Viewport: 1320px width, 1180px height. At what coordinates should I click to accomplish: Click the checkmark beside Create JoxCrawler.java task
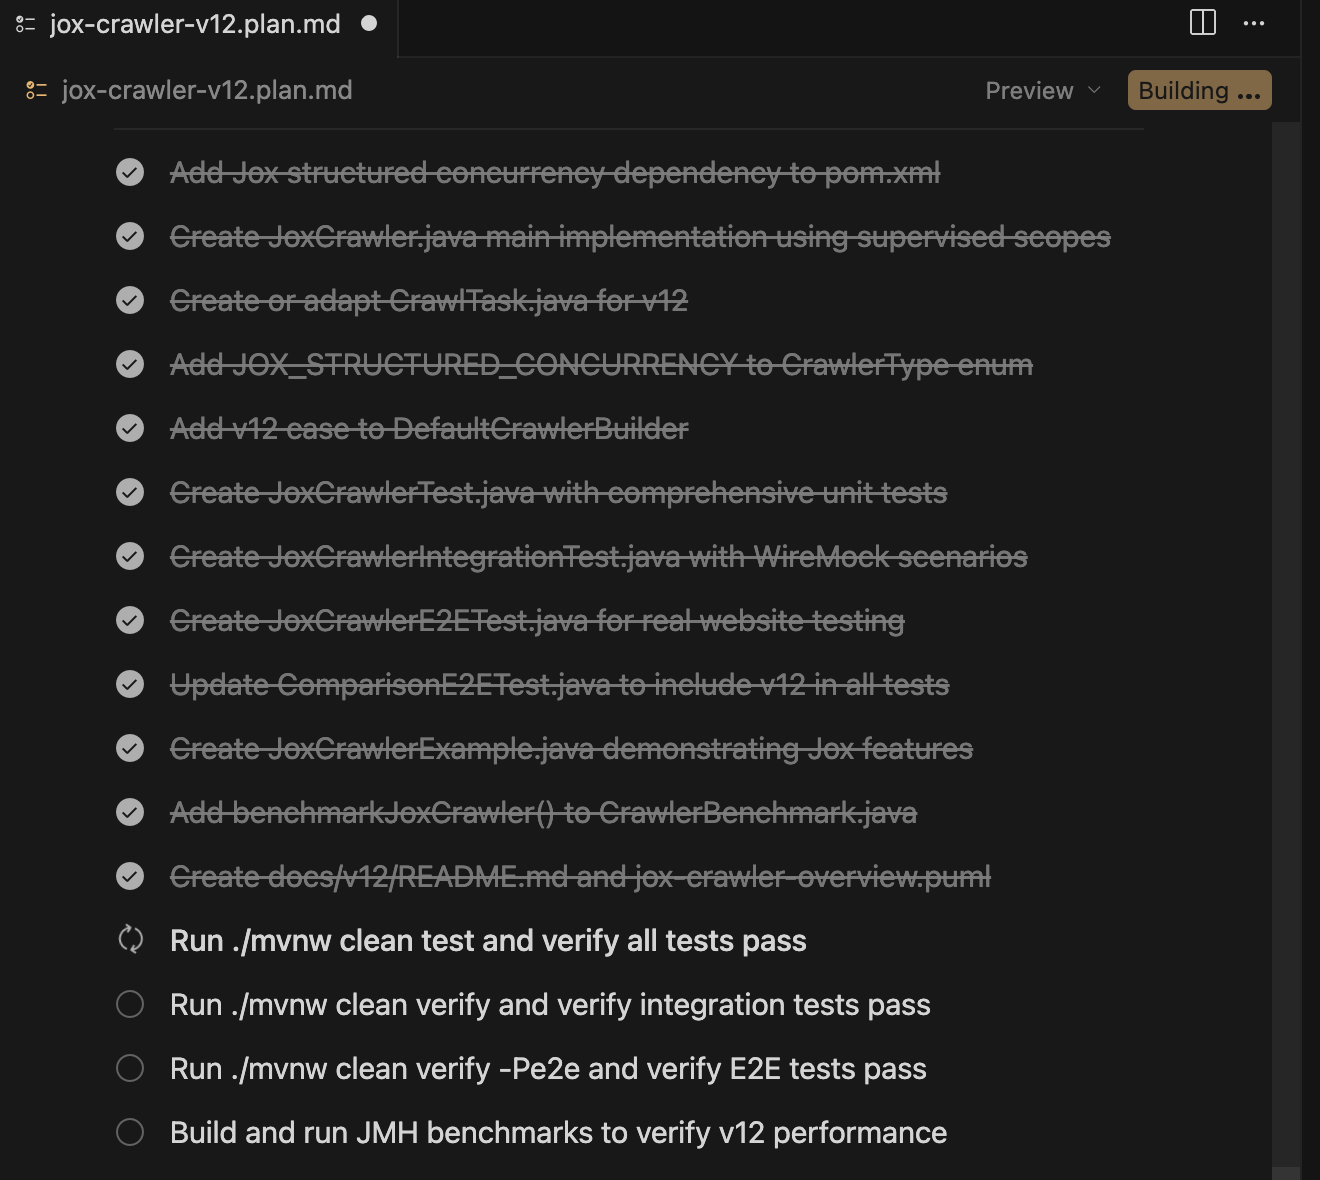[x=130, y=237]
